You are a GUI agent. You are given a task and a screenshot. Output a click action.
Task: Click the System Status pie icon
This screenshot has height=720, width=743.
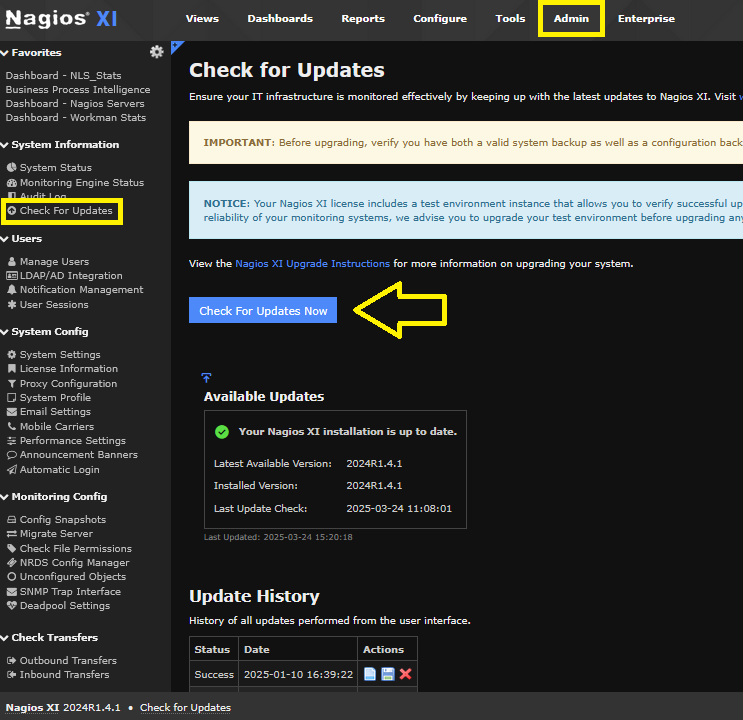click(12, 167)
